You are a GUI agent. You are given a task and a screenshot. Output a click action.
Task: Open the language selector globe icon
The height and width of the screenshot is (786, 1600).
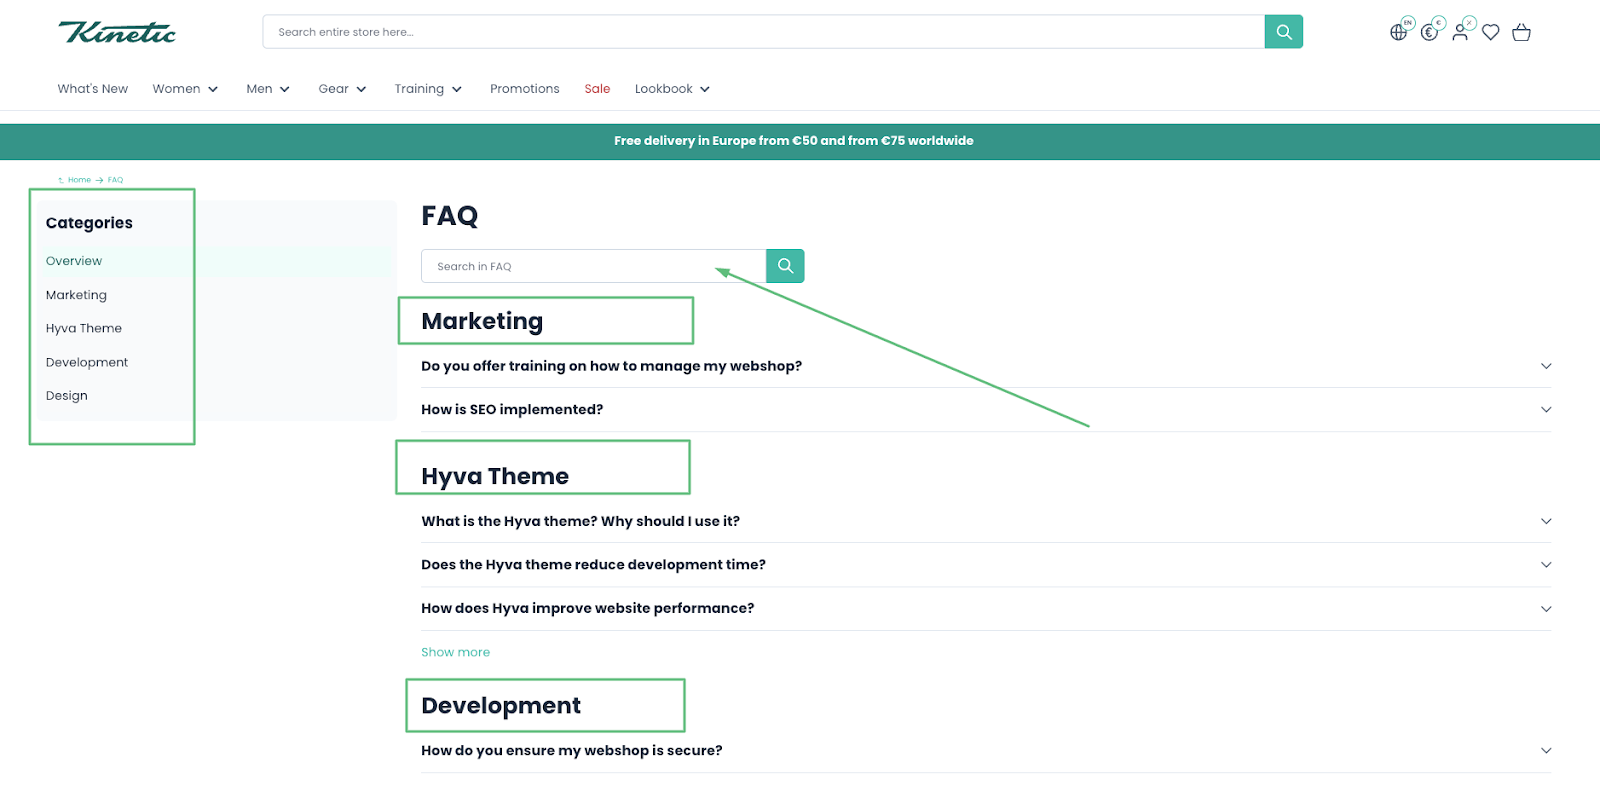pos(1398,32)
